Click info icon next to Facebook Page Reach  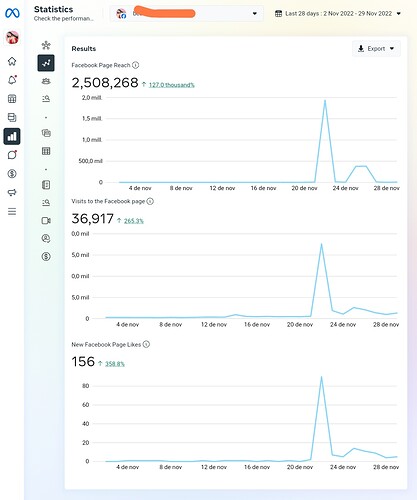pos(135,65)
